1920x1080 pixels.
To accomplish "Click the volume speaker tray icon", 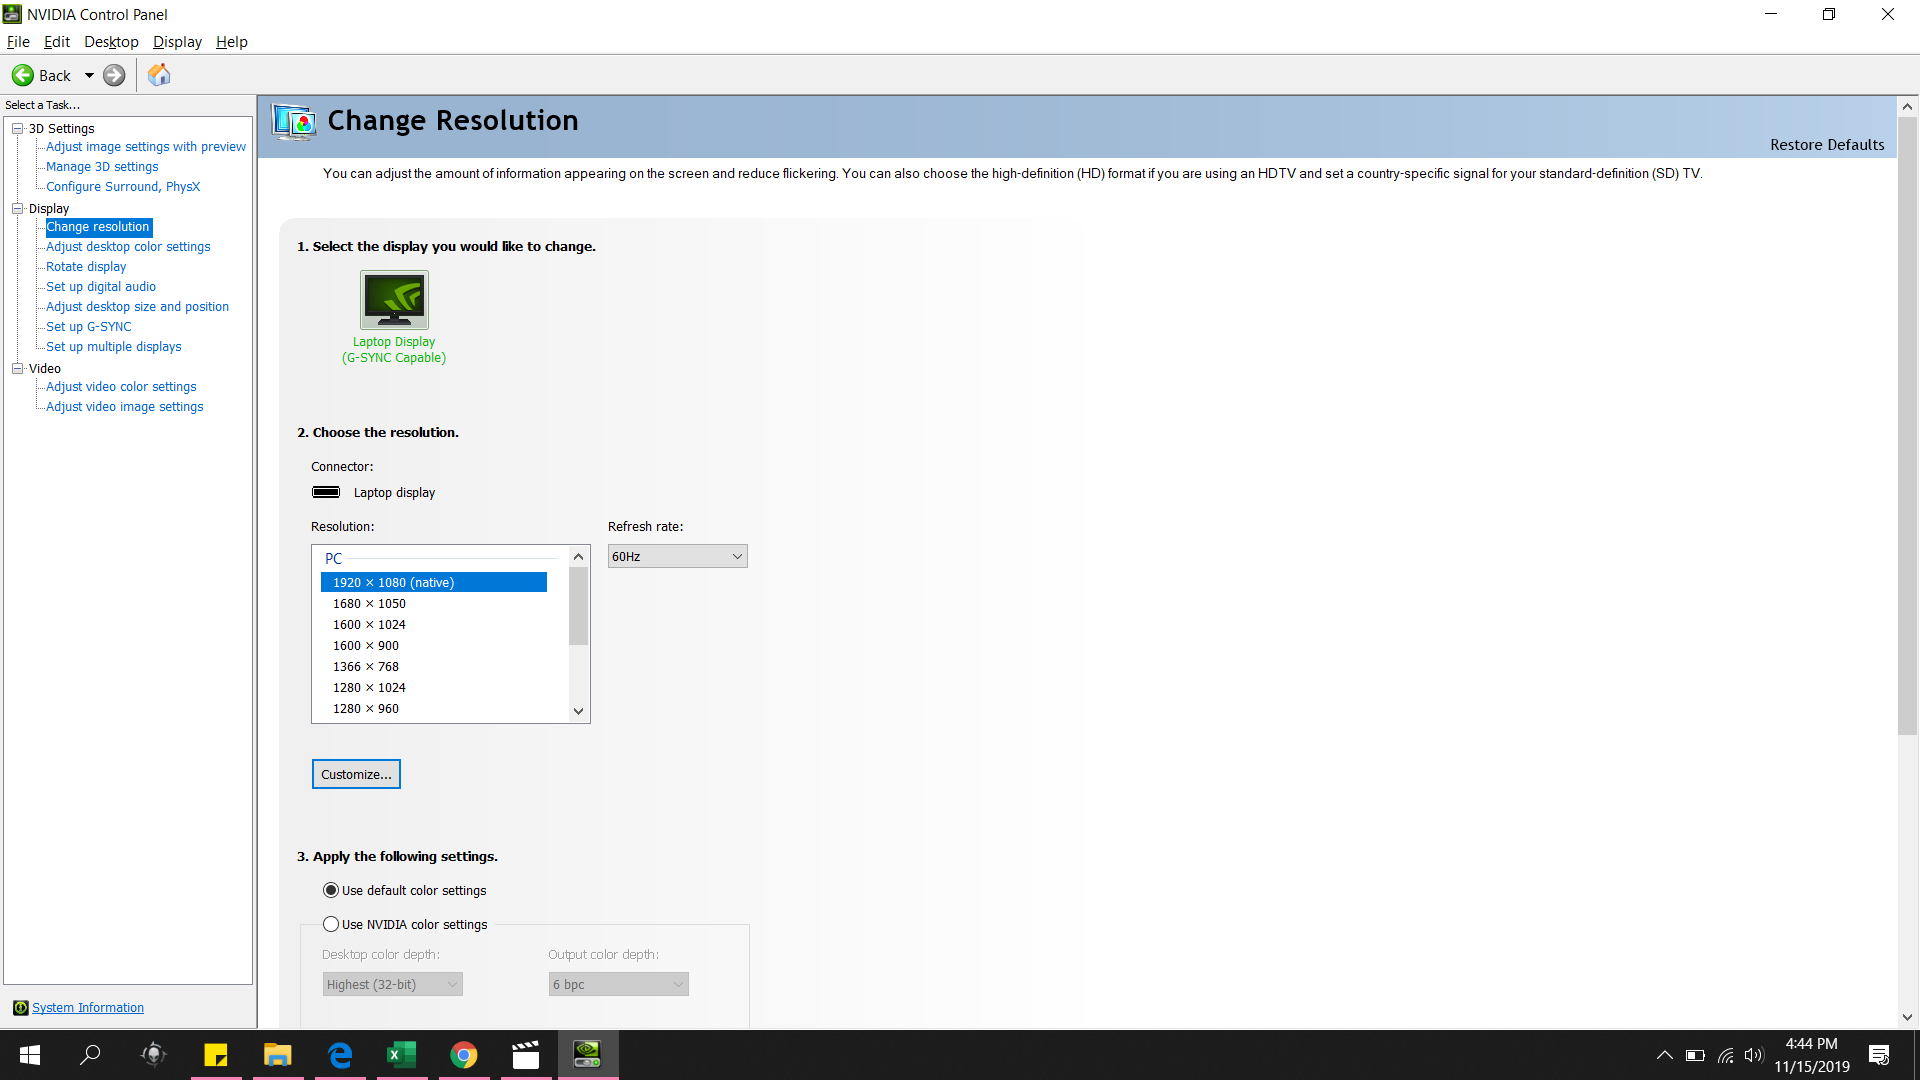I will tap(1754, 1055).
